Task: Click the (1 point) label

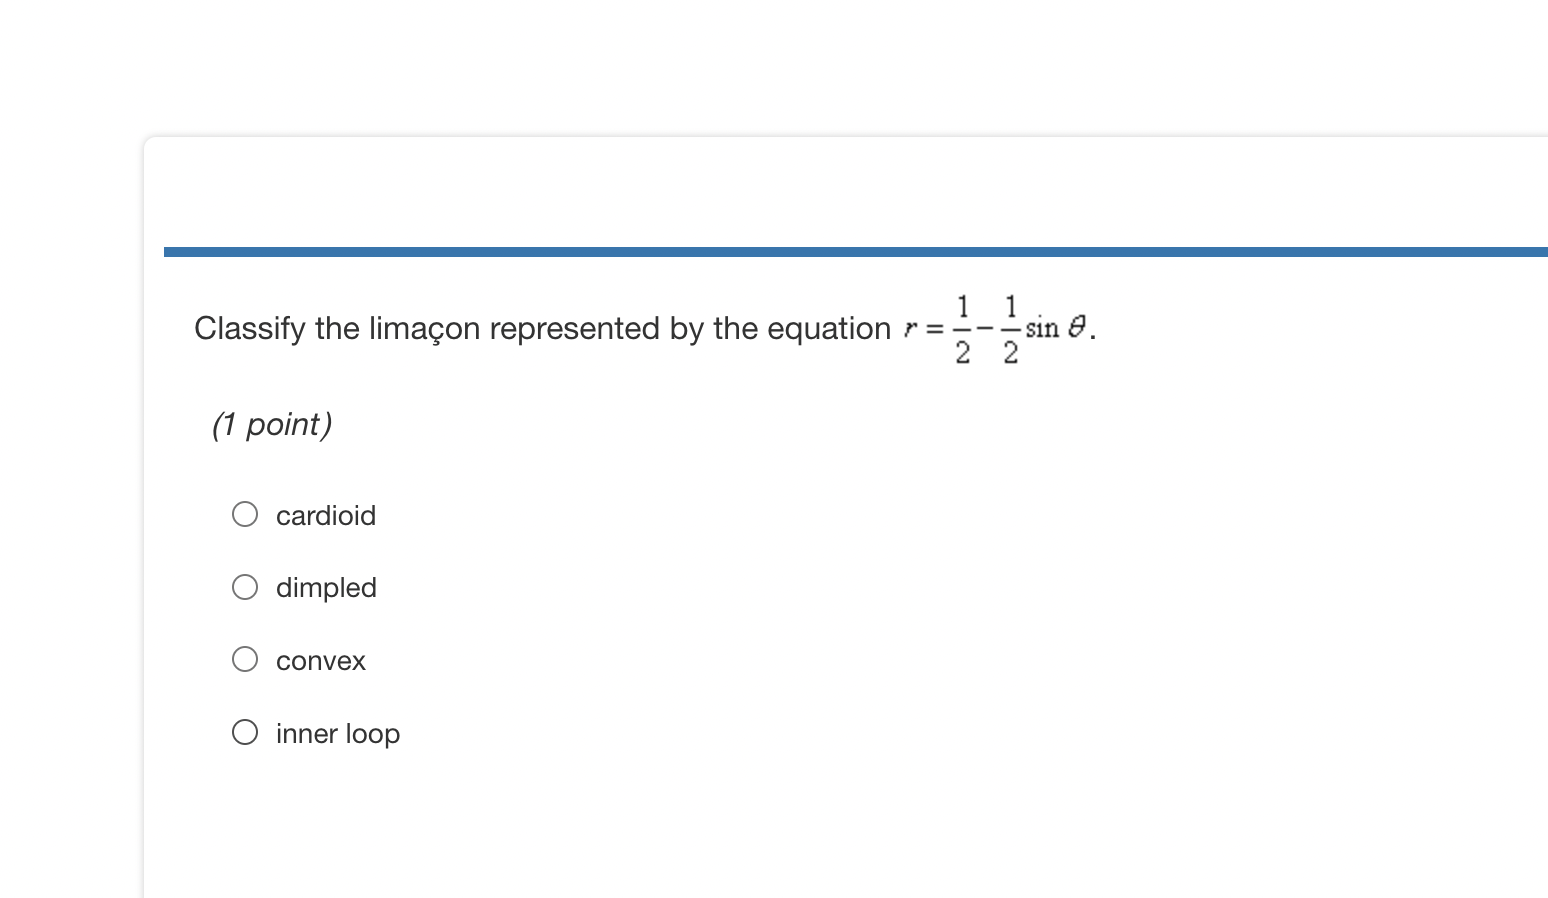Action: click(x=271, y=424)
